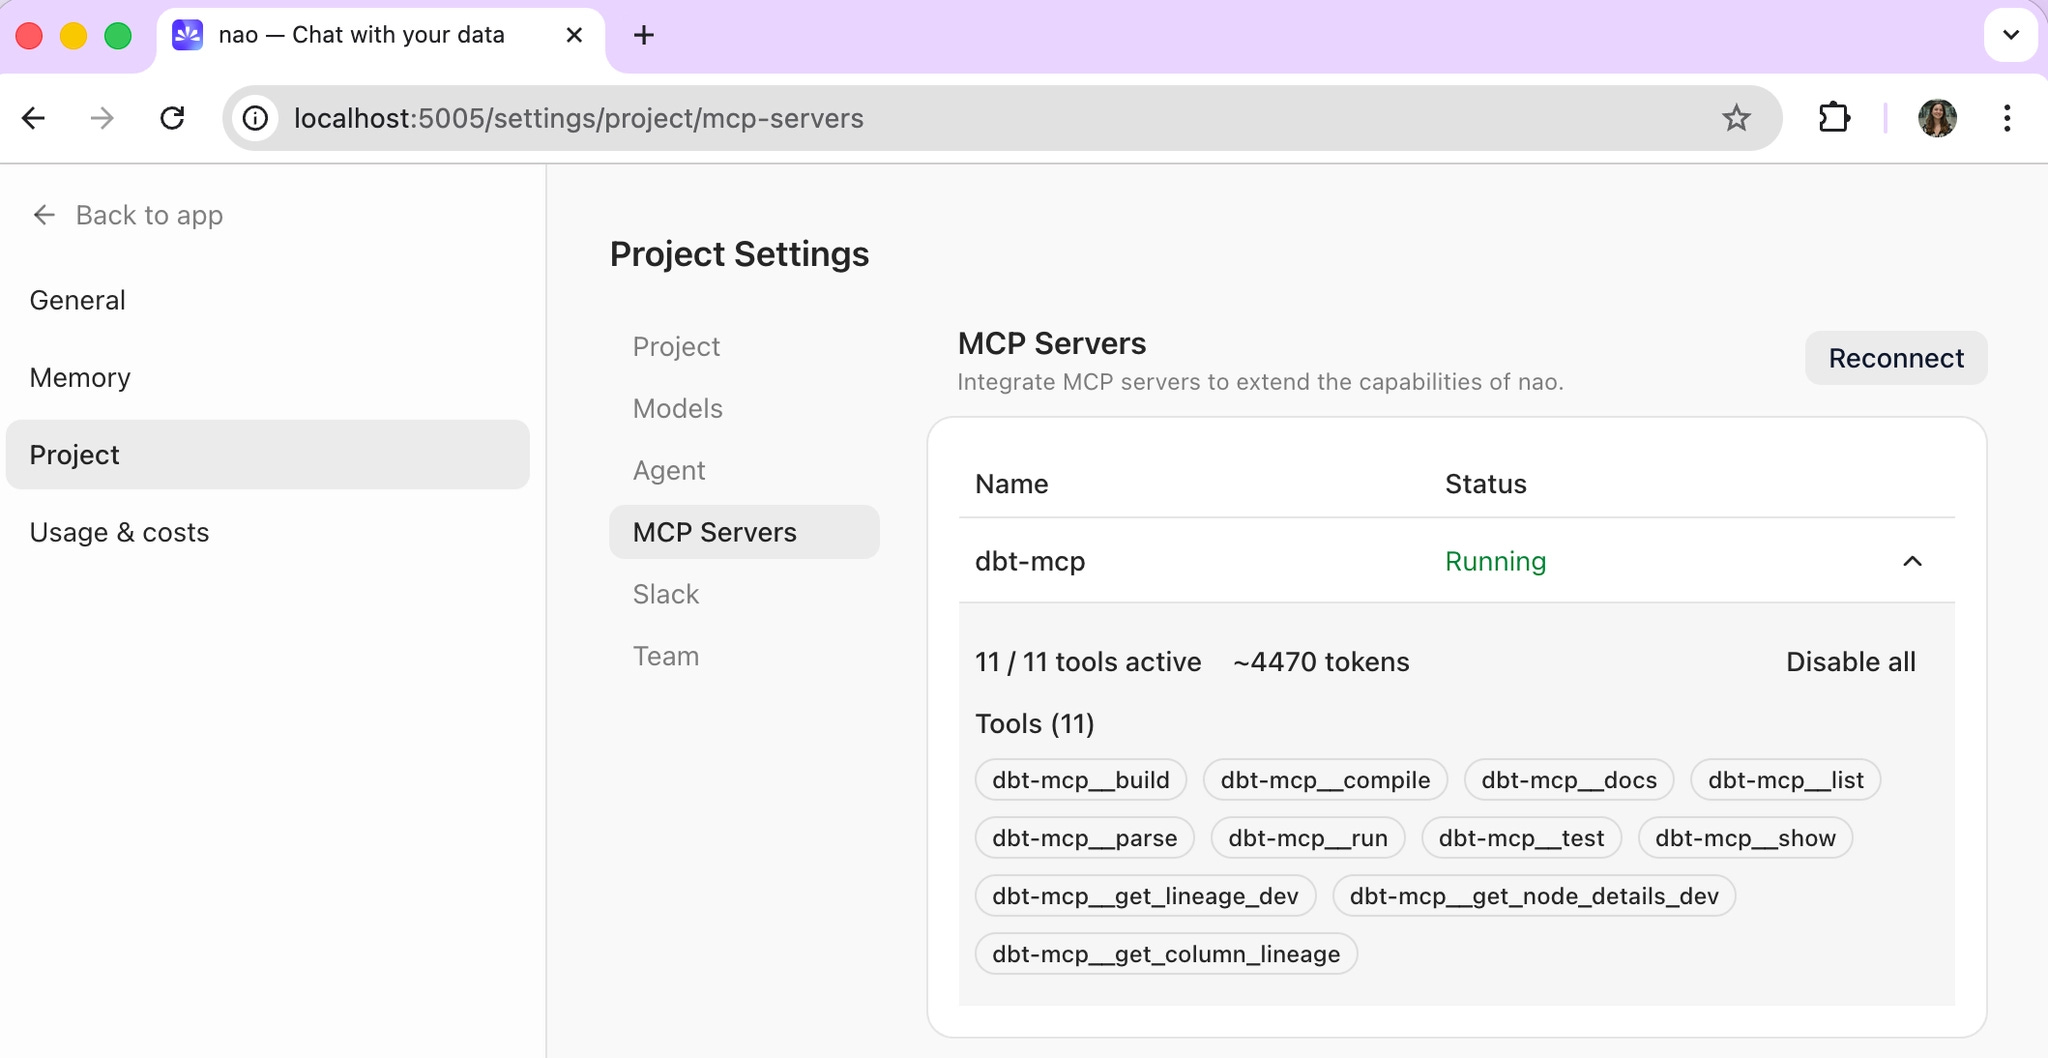Close the nao browser tab
Screen dimensions: 2048x1058
point(574,35)
